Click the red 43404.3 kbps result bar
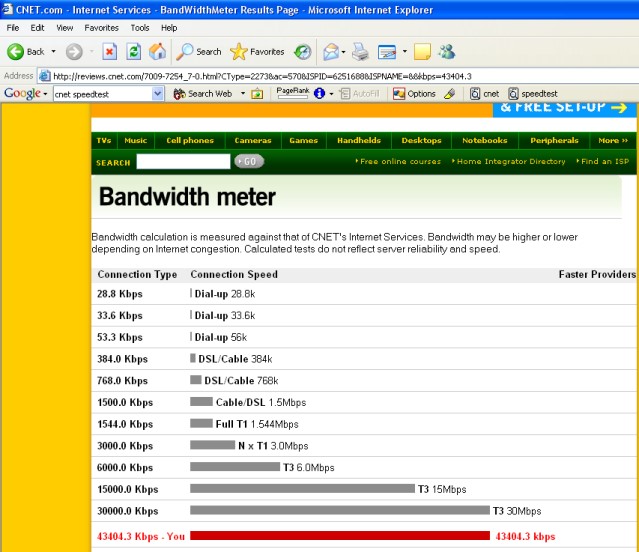 tap(340, 536)
